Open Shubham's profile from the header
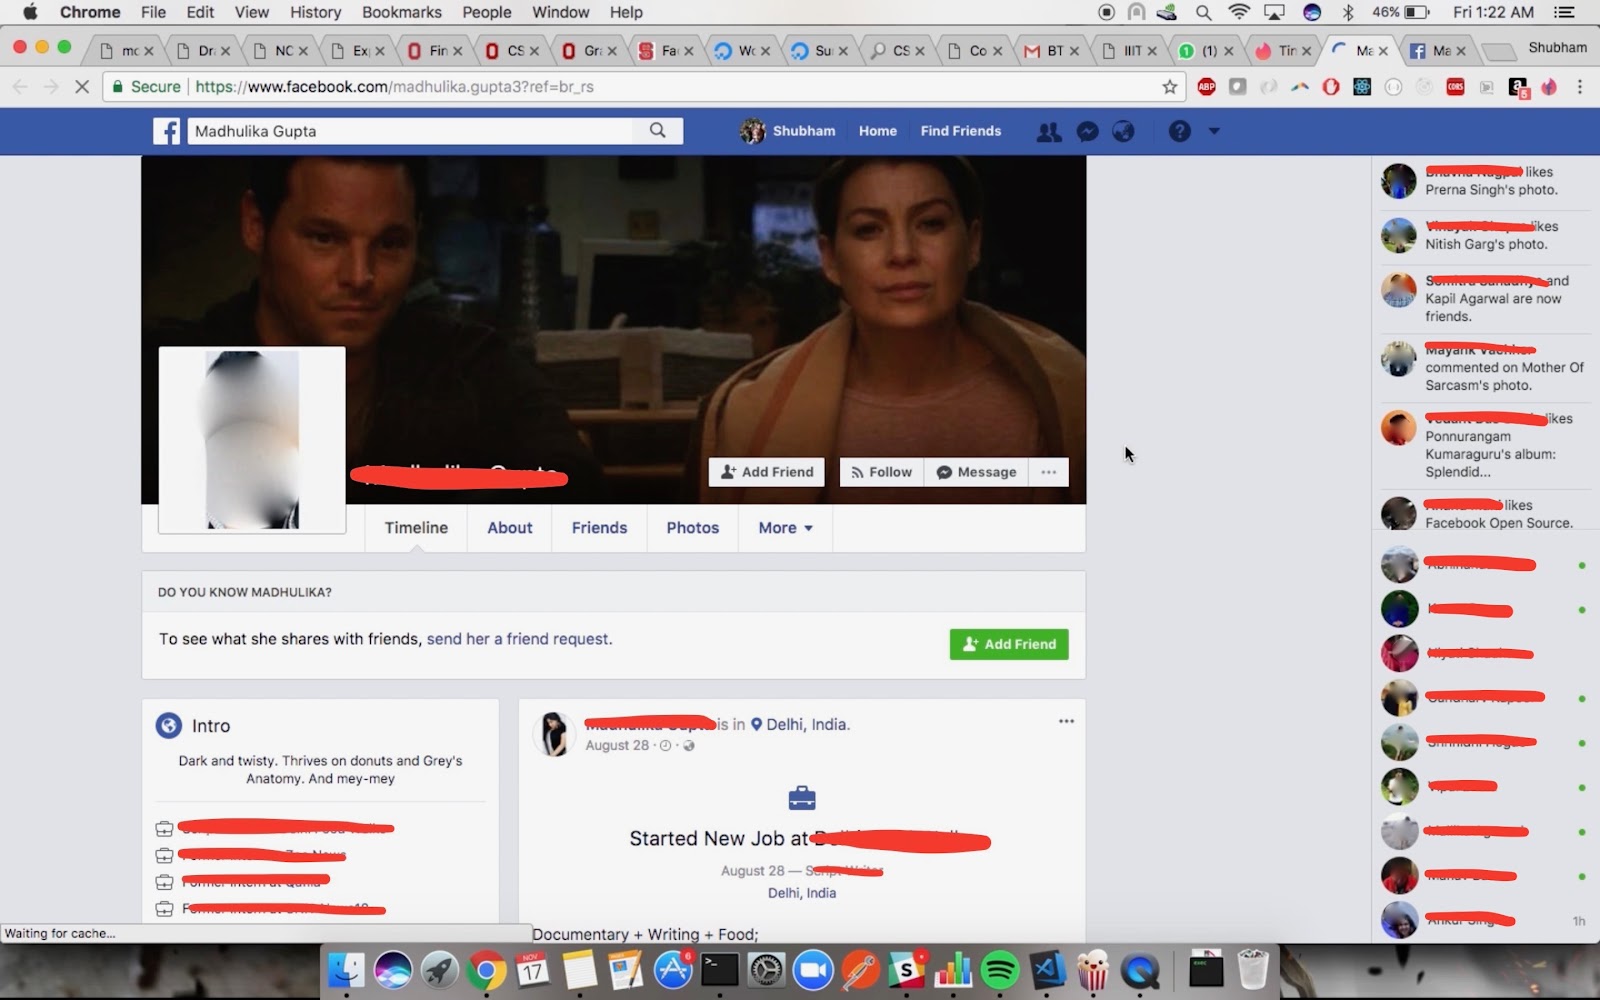Screen dimensions: 1600x1000 788,131
